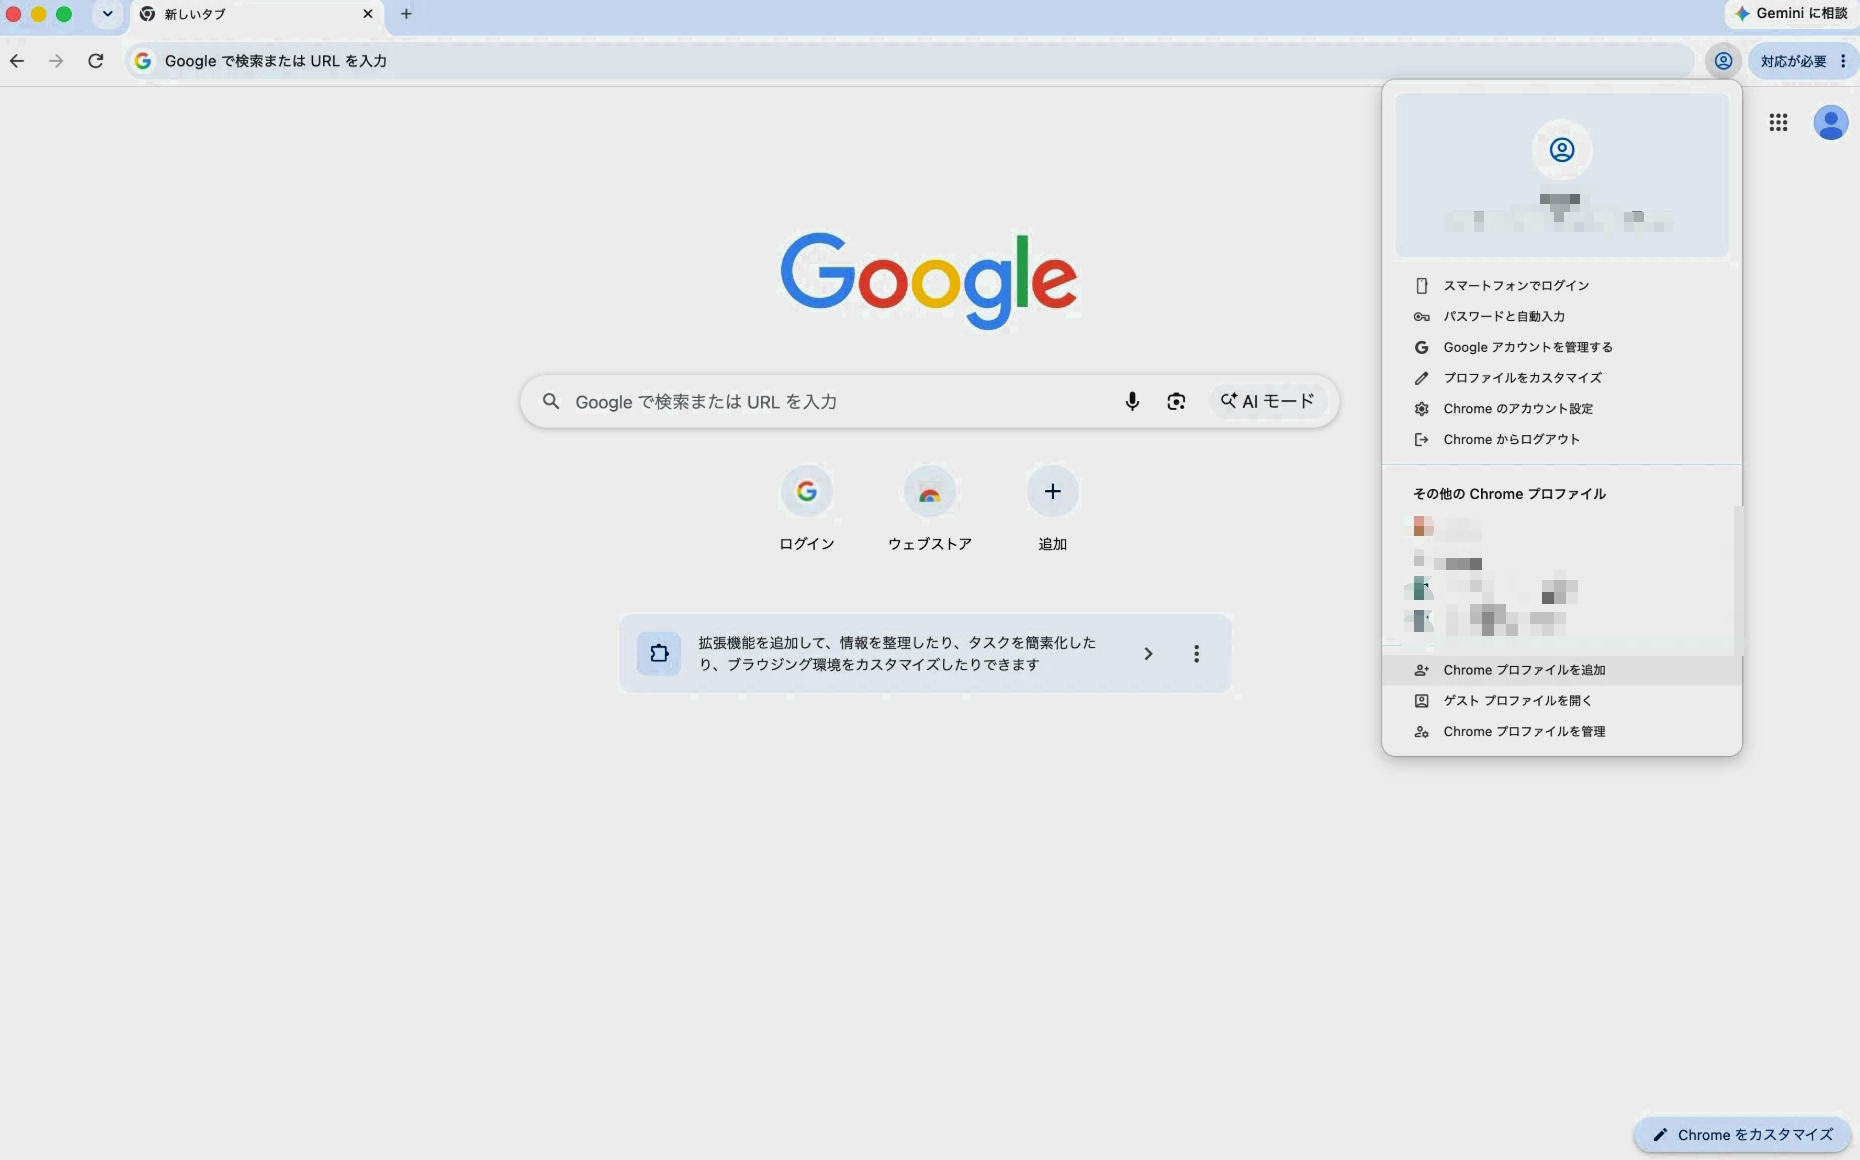Select Chrome のアカウント設定 menu item
Viewport: 1860px width, 1160px height.
1562,408
